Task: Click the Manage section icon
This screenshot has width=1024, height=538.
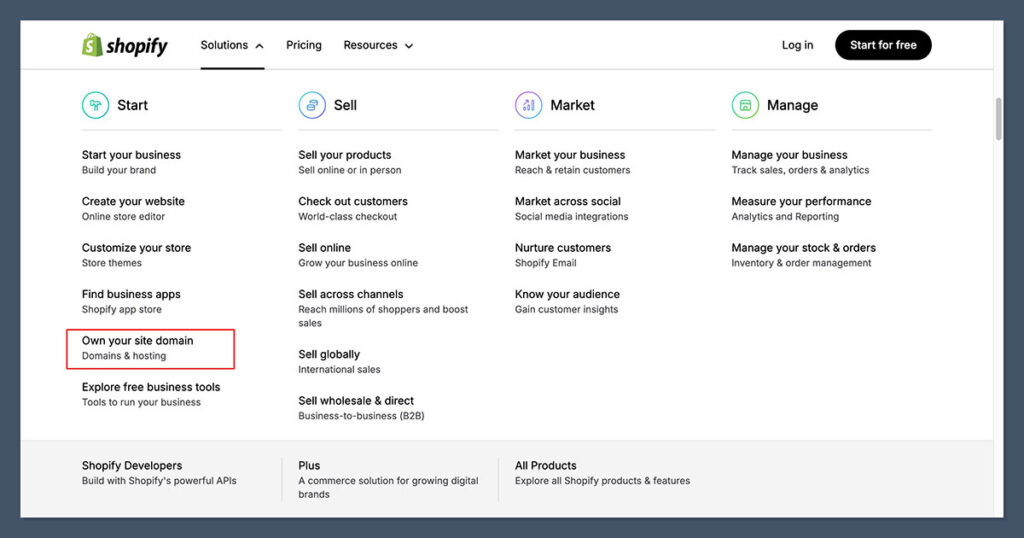Action: click(744, 105)
